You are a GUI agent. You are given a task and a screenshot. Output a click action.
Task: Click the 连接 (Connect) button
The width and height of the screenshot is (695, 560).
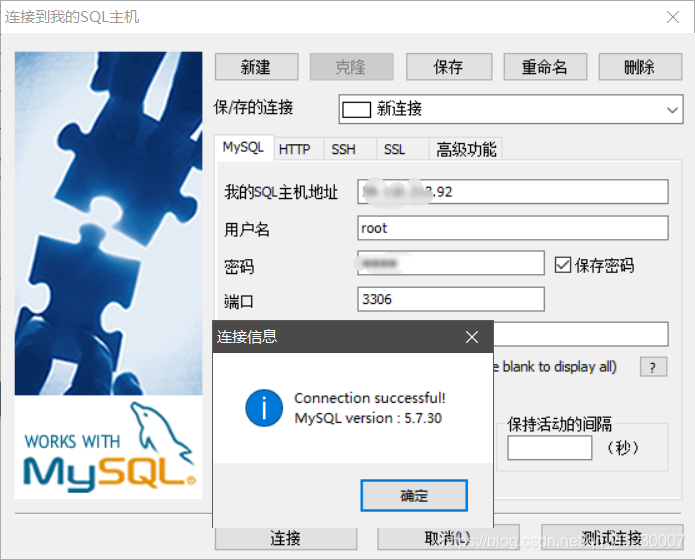[286, 538]
